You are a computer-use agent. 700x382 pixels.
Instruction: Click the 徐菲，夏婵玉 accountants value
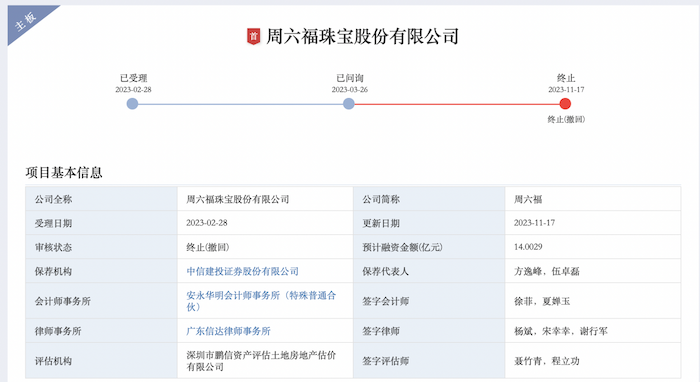(542, 301)
